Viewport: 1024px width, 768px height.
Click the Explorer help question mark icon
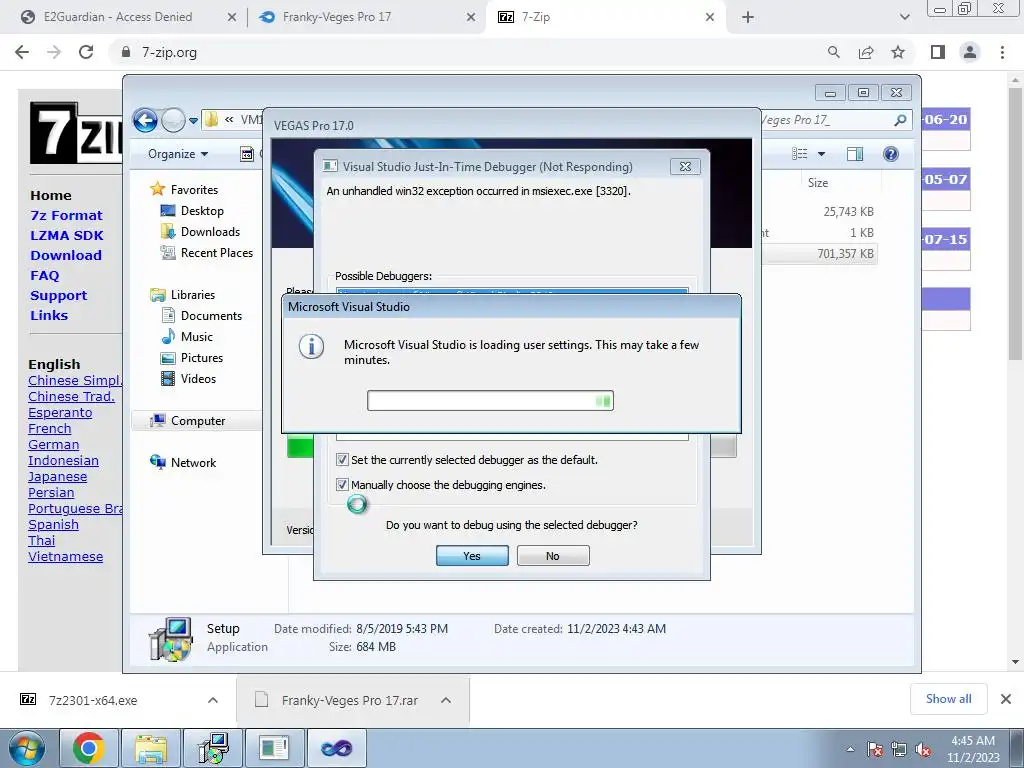click(891, 153)
